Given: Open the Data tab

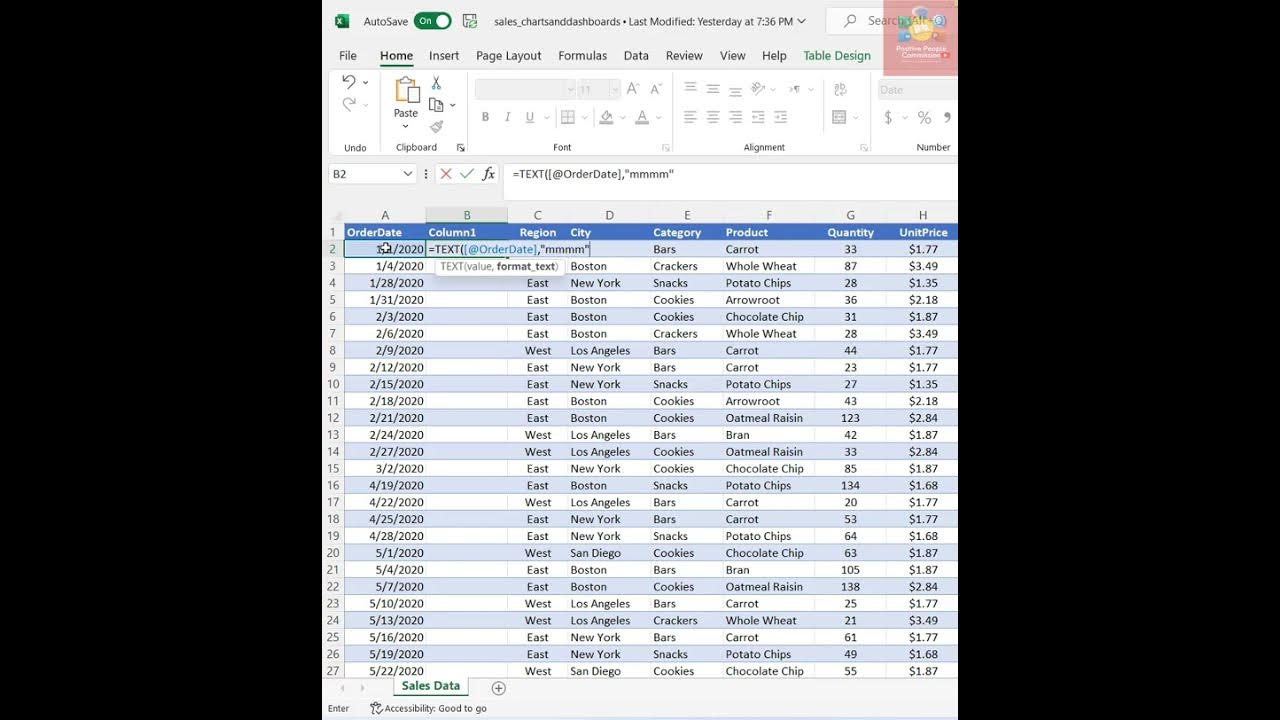Looking at the screenshot, I should (x=636, y=56).
